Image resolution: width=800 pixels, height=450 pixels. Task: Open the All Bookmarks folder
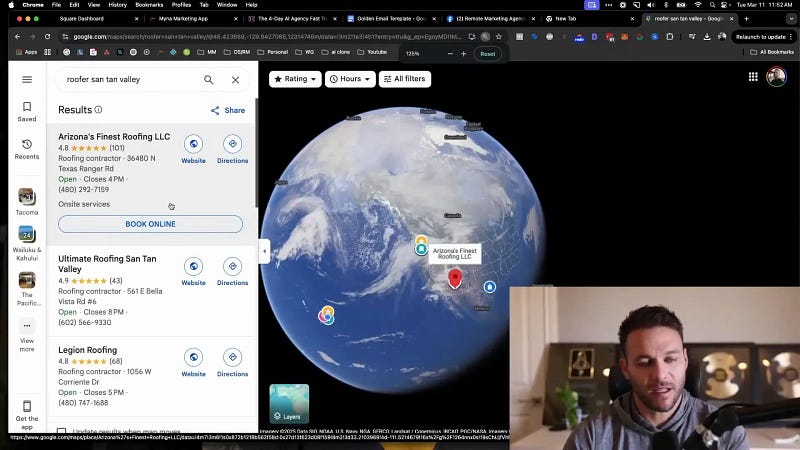point(772,52)
